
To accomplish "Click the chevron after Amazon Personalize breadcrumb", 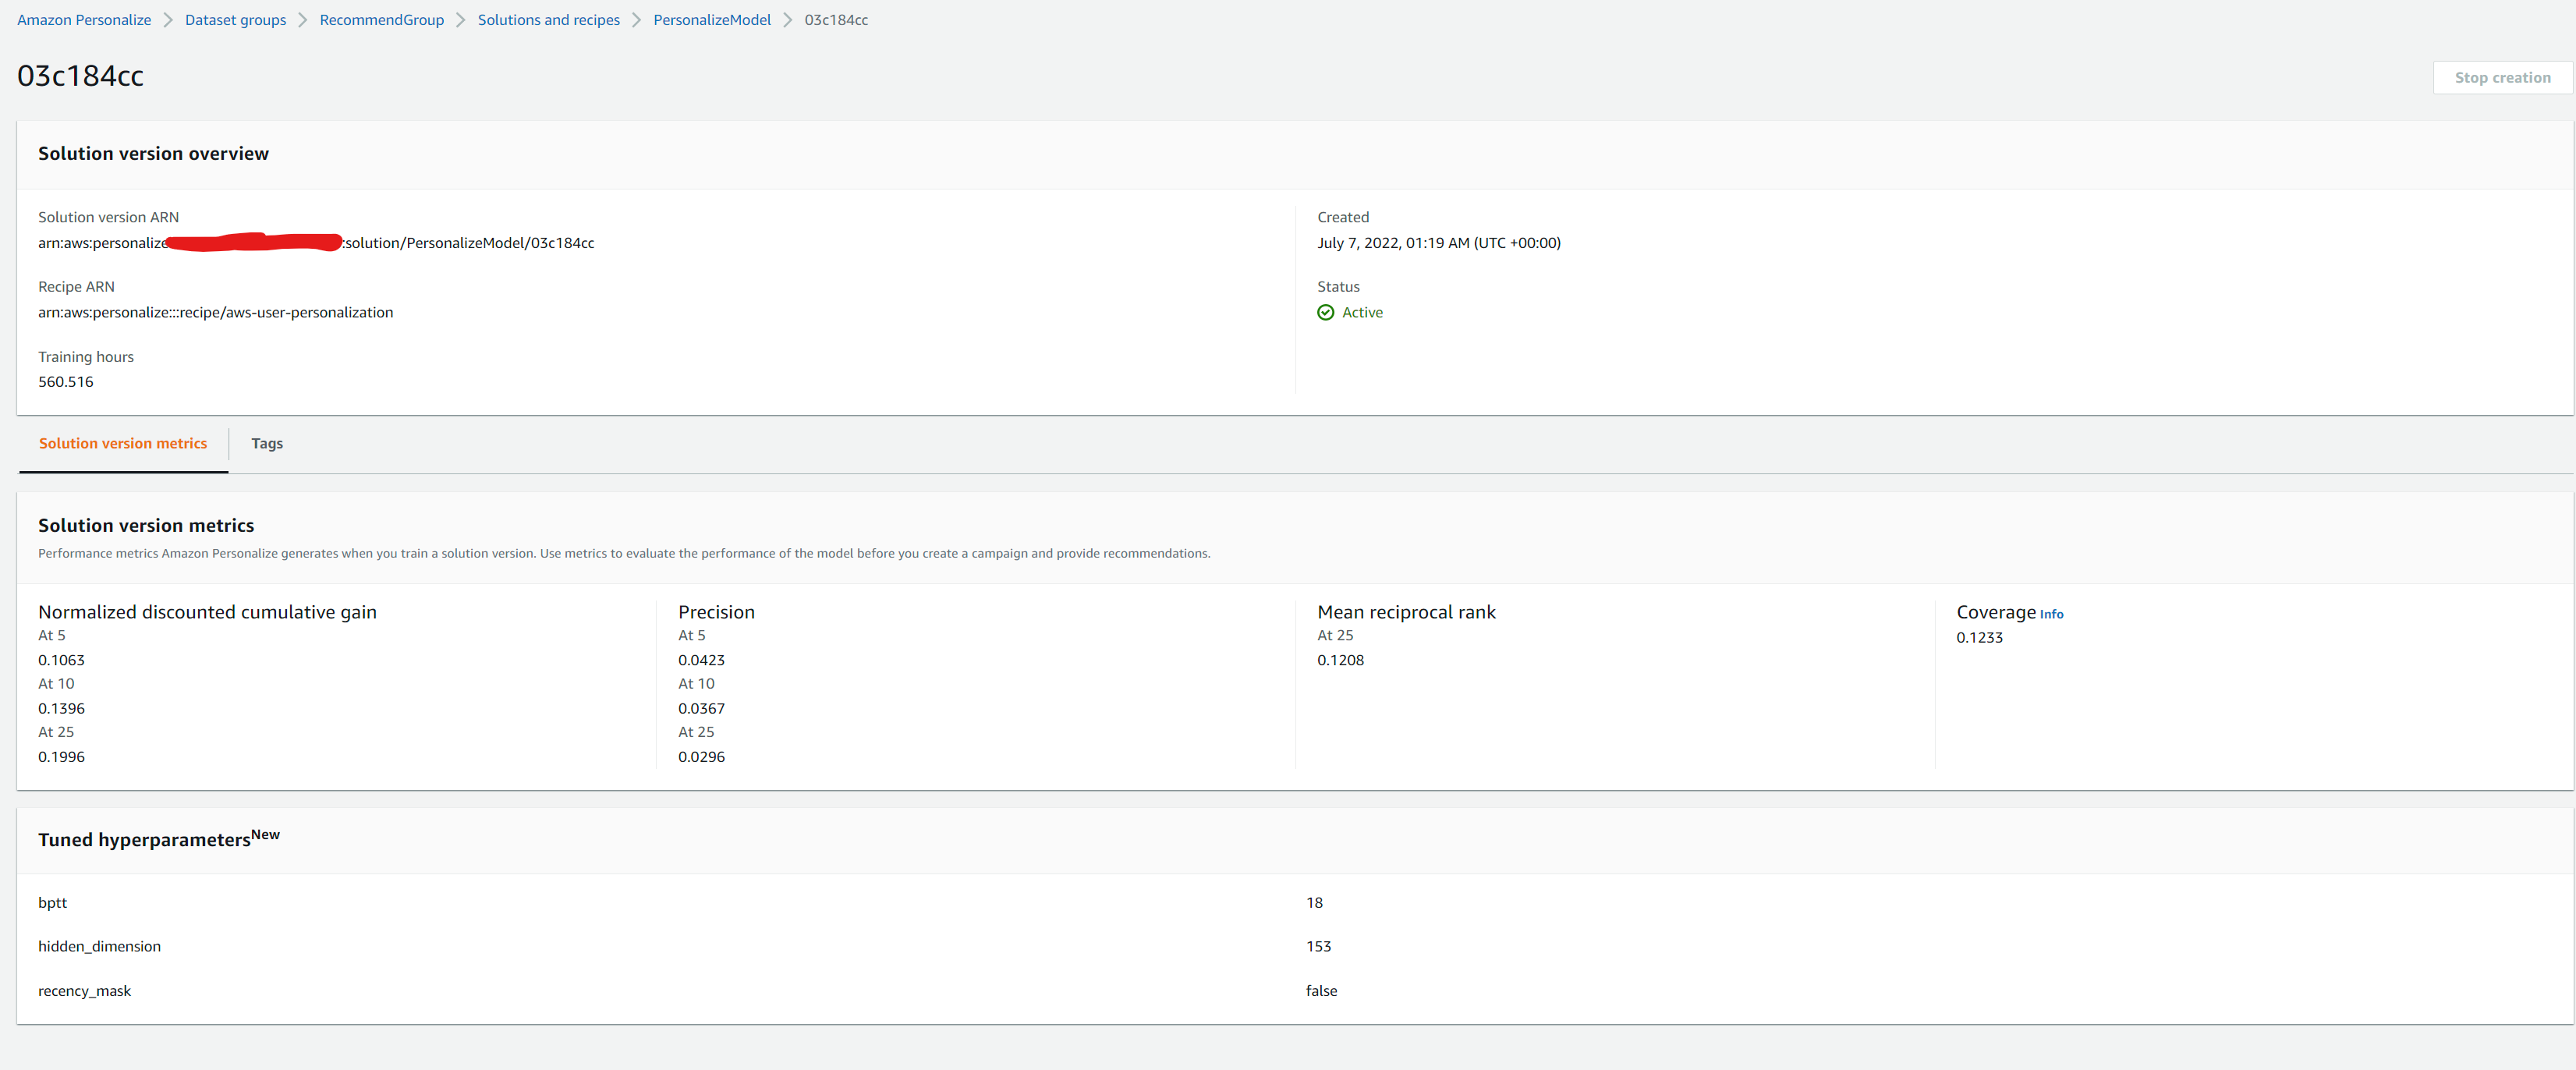I will pyautogui.click(x=168, y=20).
